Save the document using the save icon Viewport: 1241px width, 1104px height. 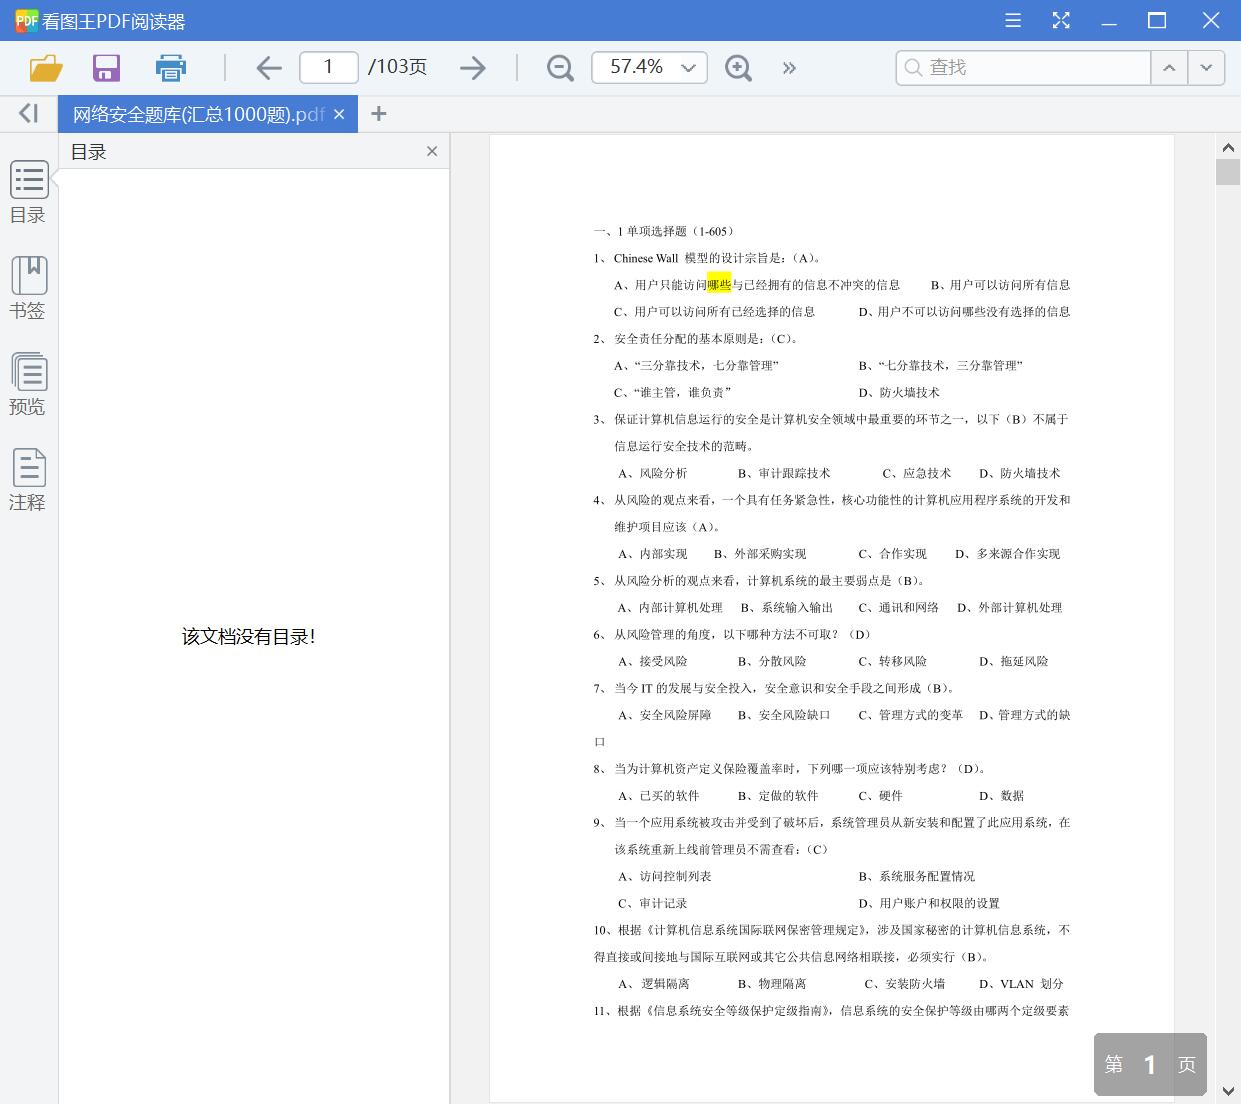(x=106, y=67)
